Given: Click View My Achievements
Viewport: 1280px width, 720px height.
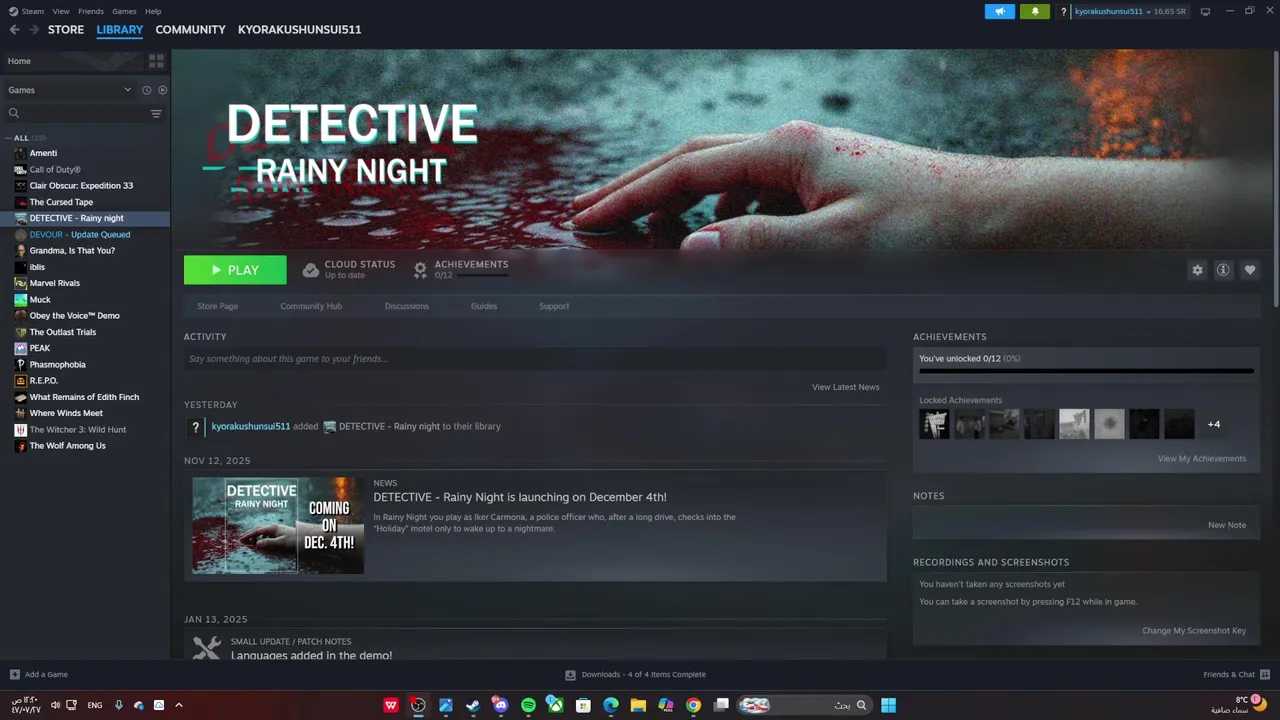Looking at the screenshot, I should 1202,459.
